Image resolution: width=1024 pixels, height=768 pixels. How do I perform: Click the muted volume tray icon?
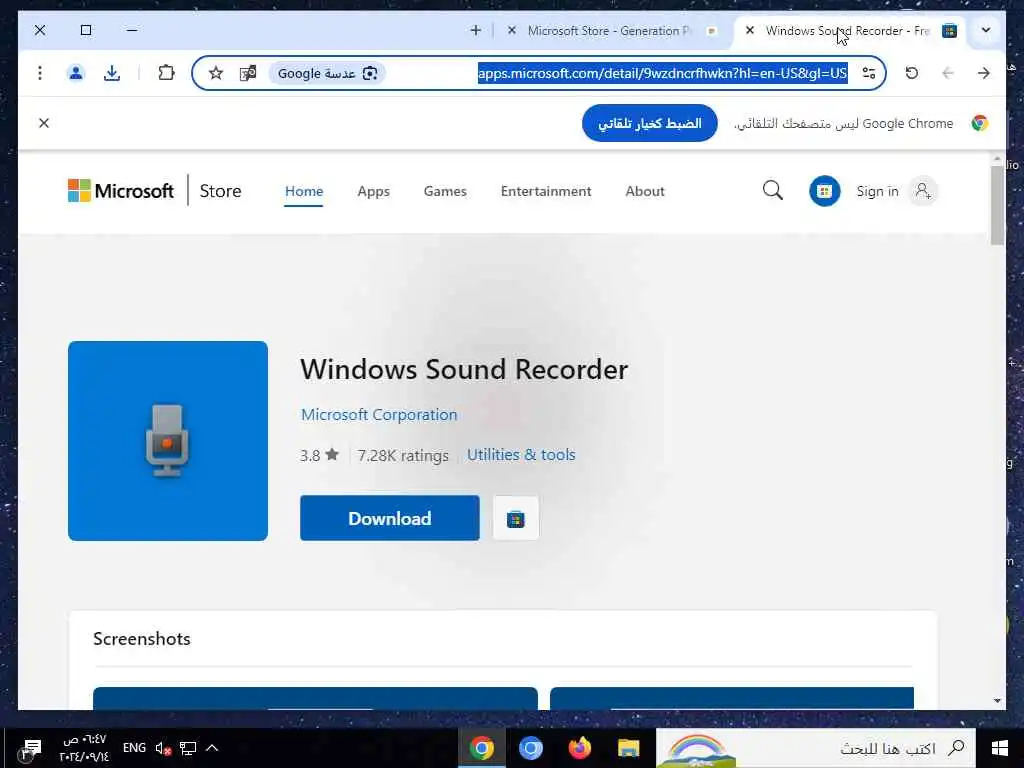point(163,748)
